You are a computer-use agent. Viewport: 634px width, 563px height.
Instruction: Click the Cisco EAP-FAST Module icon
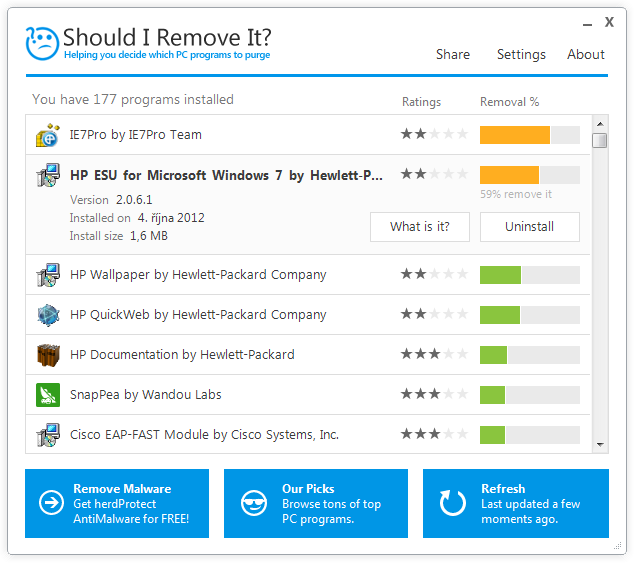[48, 435]
